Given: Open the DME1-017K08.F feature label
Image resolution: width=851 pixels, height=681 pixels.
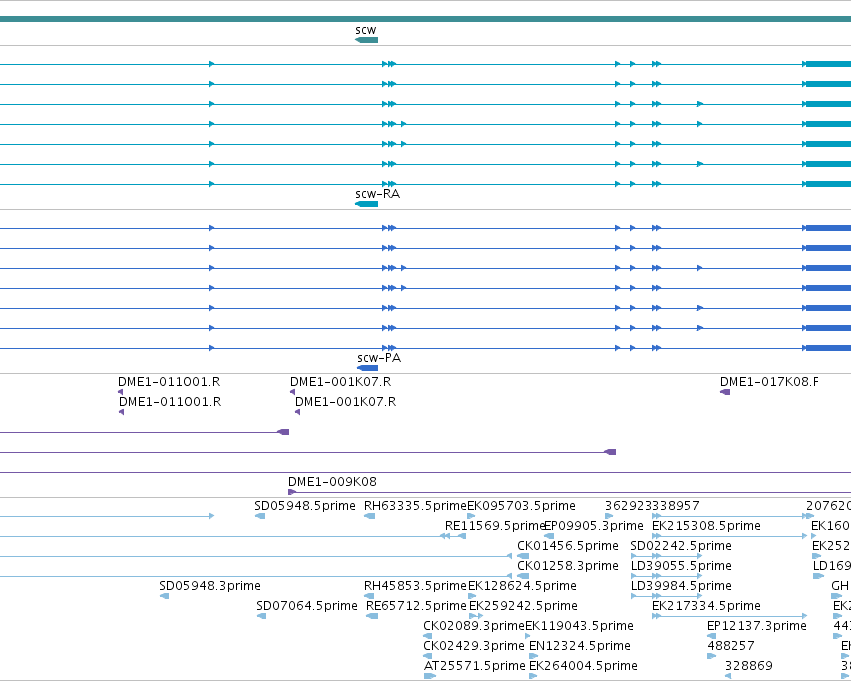Looking at the screenshot, I should pyautogui.click(x=769, y=381).
